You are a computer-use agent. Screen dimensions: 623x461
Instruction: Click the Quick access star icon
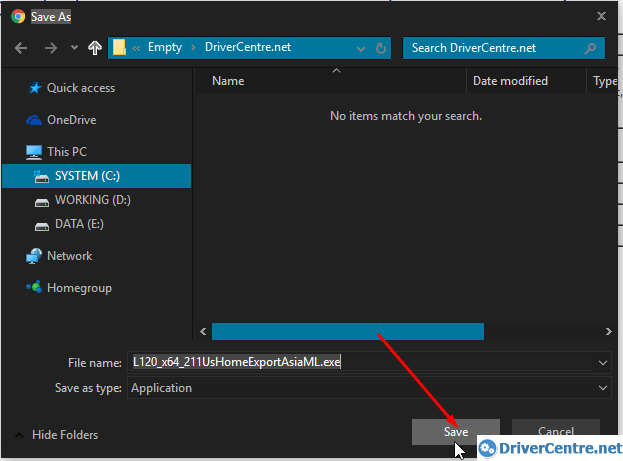[35, 88]
